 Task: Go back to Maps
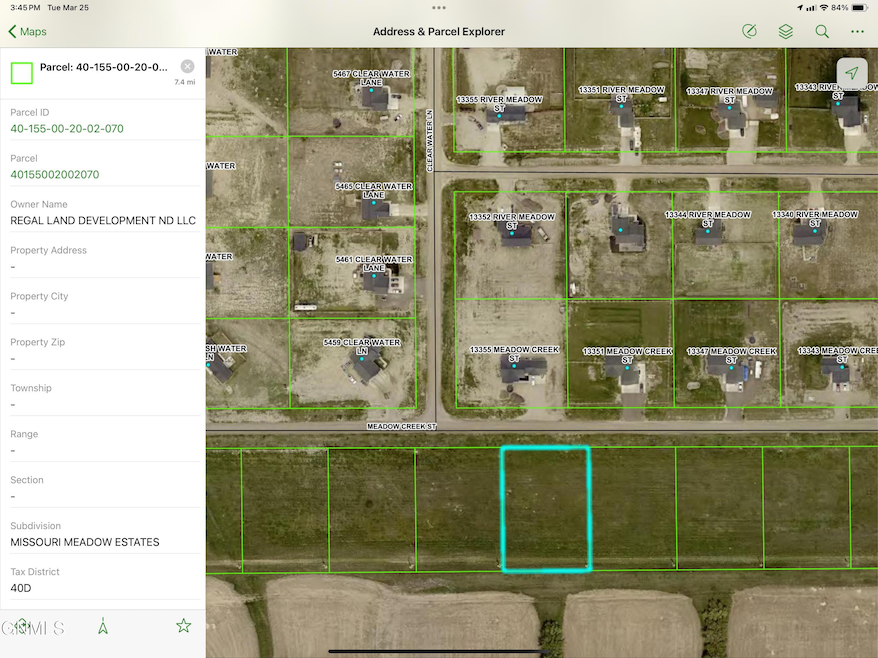click(x=26, y=31)
